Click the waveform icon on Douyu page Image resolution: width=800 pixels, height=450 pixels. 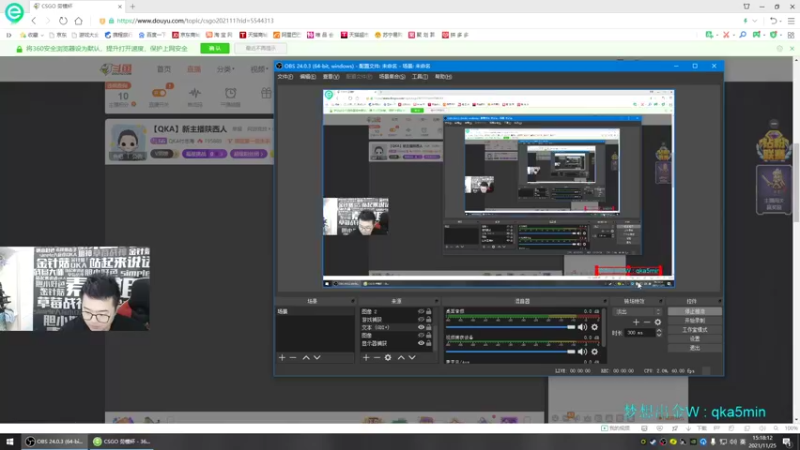pyautogui.click(x=195, y=93)
